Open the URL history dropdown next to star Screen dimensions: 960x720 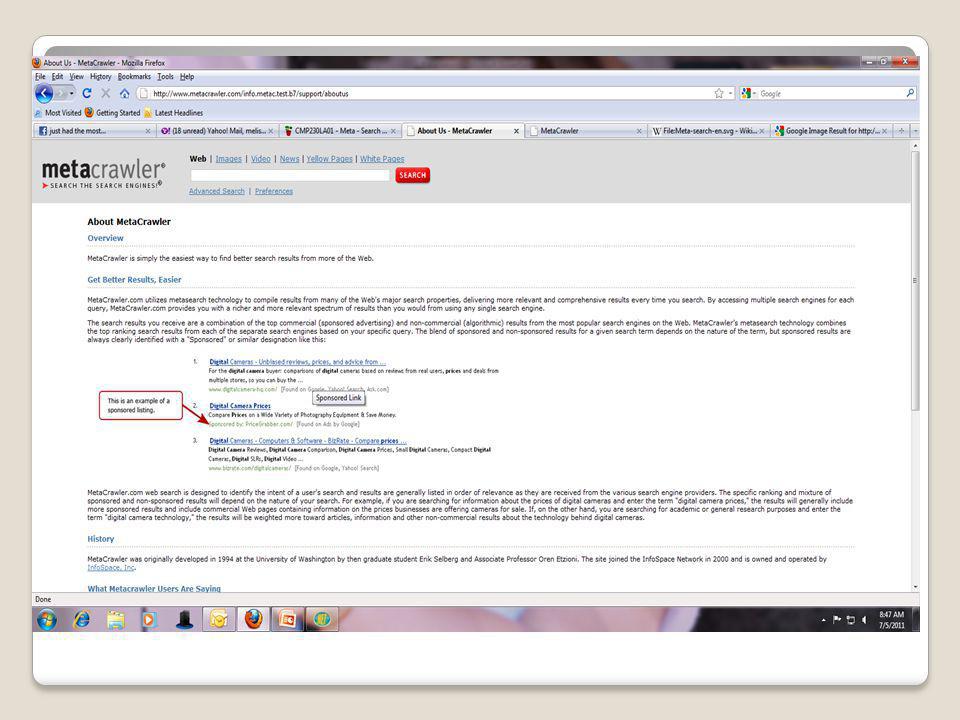[730, 94]
